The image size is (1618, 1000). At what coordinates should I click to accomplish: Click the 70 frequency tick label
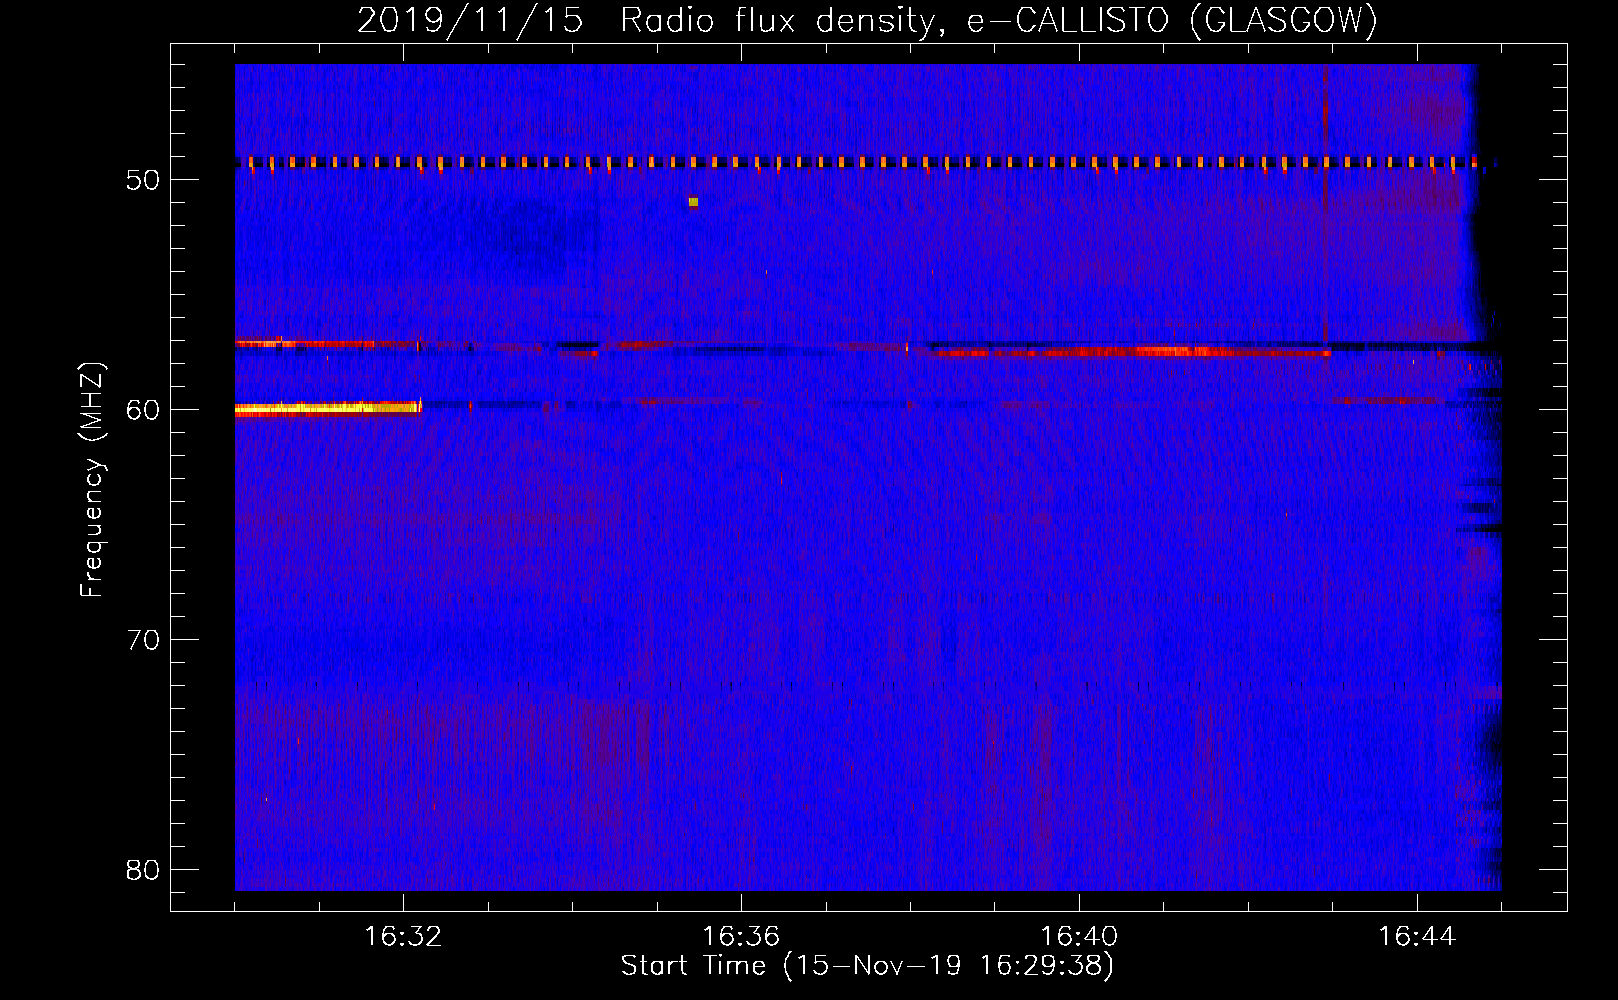pos(143,640)
